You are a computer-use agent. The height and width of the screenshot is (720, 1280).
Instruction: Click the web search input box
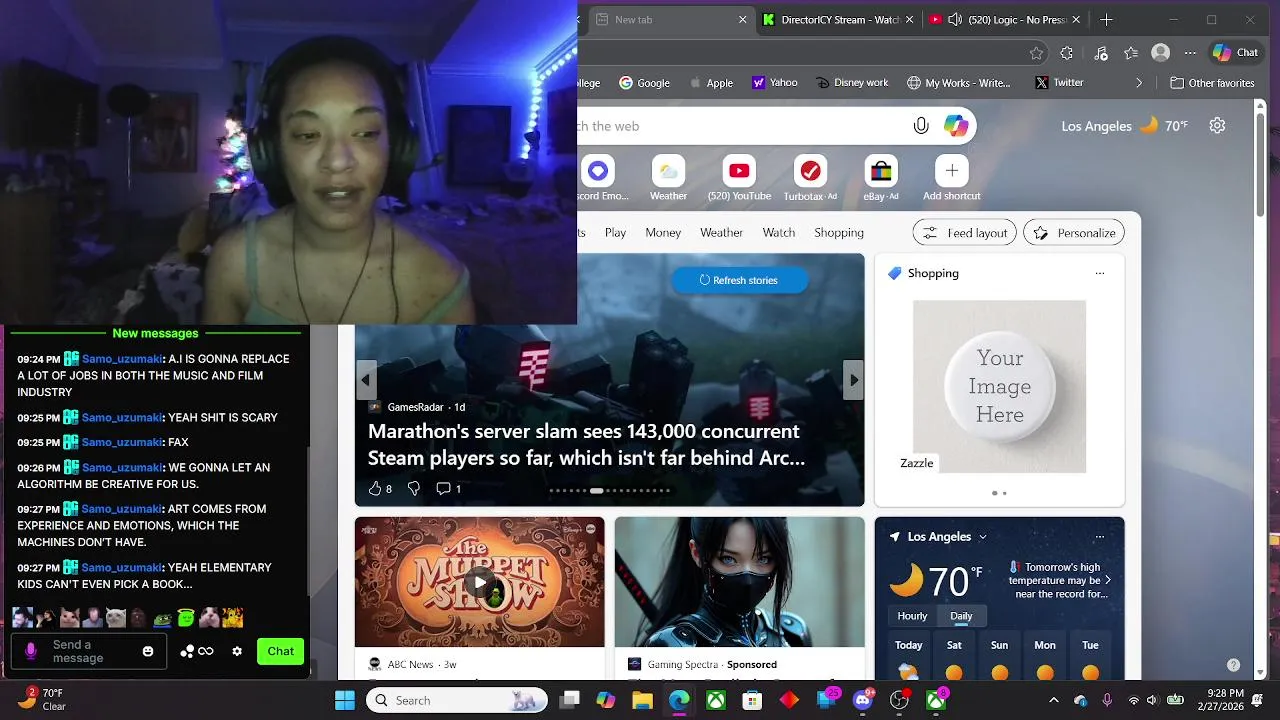(x=740, y=126)
